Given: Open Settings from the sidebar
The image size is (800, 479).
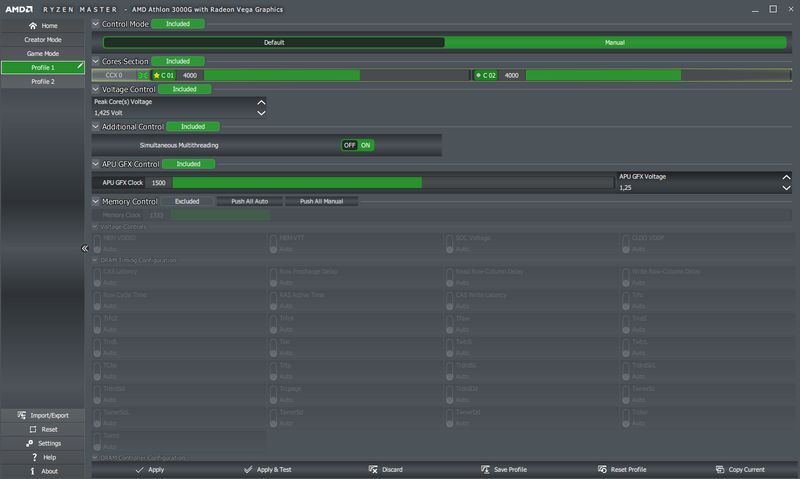Looking at the screenshot, I should [43, 443].
